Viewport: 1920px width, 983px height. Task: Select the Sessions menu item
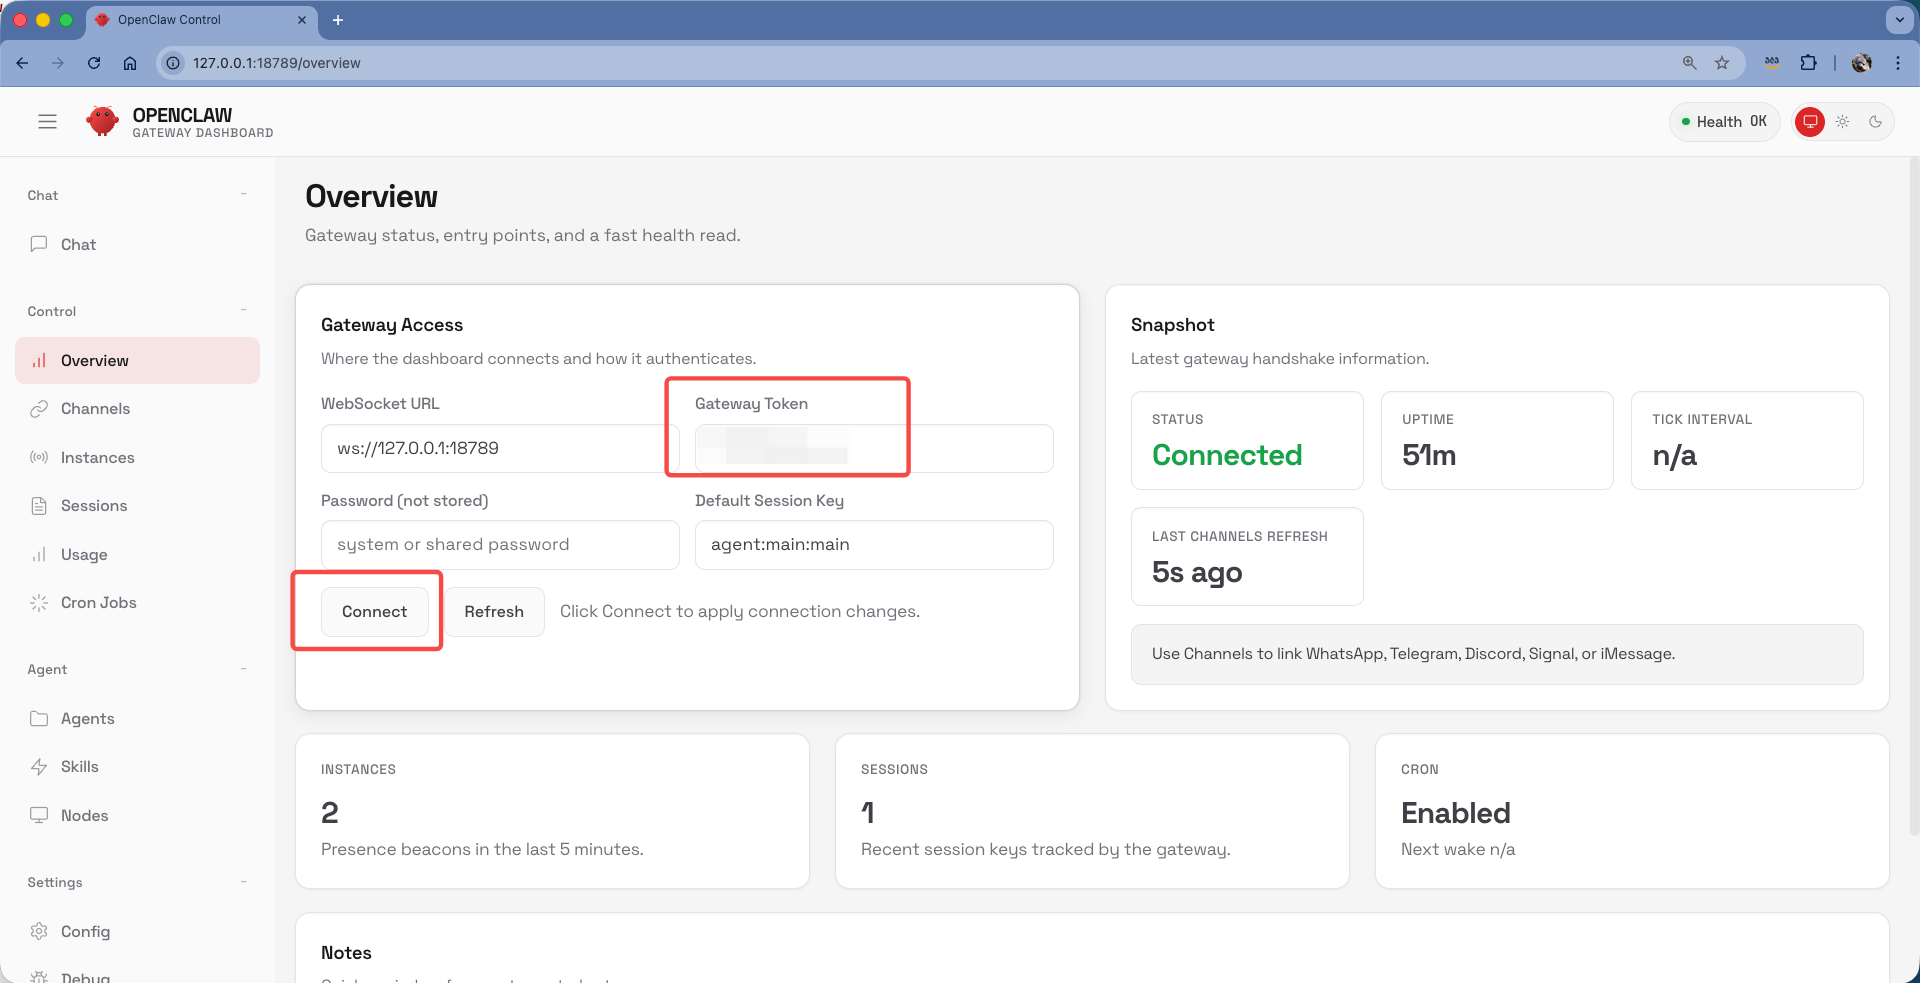click(x=94, y=506)
